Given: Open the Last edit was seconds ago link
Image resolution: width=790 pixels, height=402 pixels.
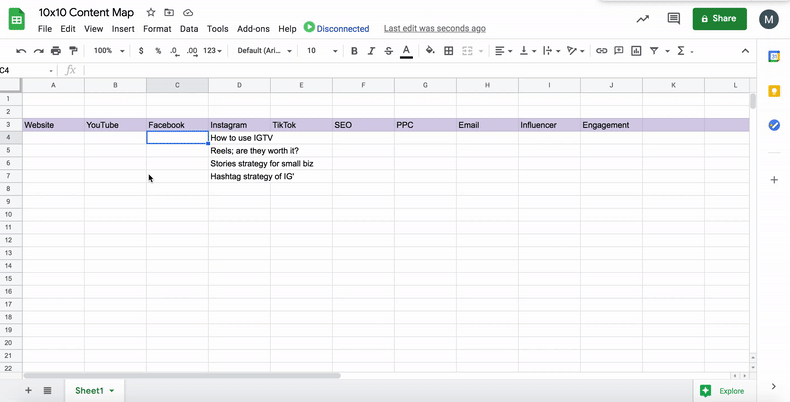Looking at the screenshot, I should pos(434,29).
